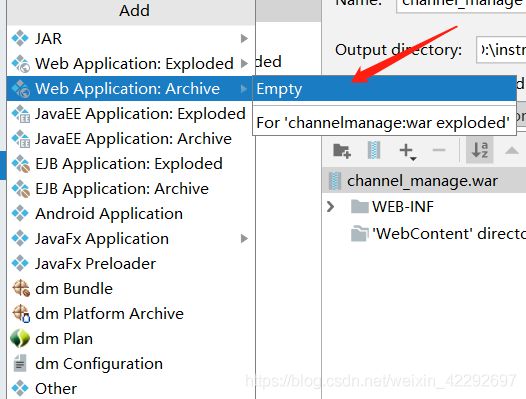The image size is (526, 399).
Task: Click the create archive toolbar icon
Action: pos(374,150)
